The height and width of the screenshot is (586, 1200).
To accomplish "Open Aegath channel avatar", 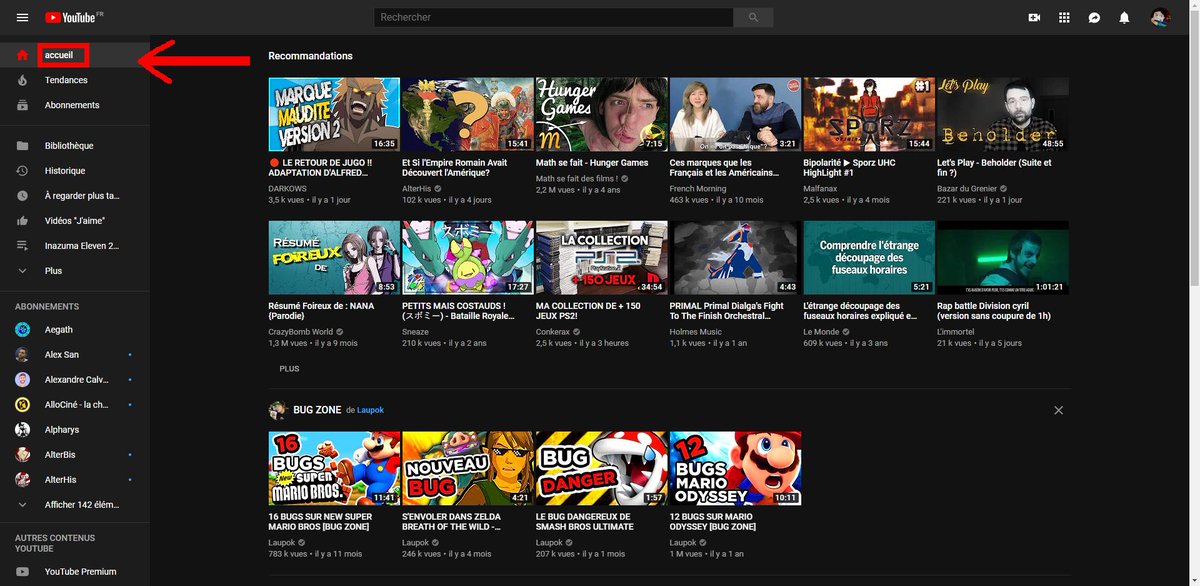I will 22,329.
